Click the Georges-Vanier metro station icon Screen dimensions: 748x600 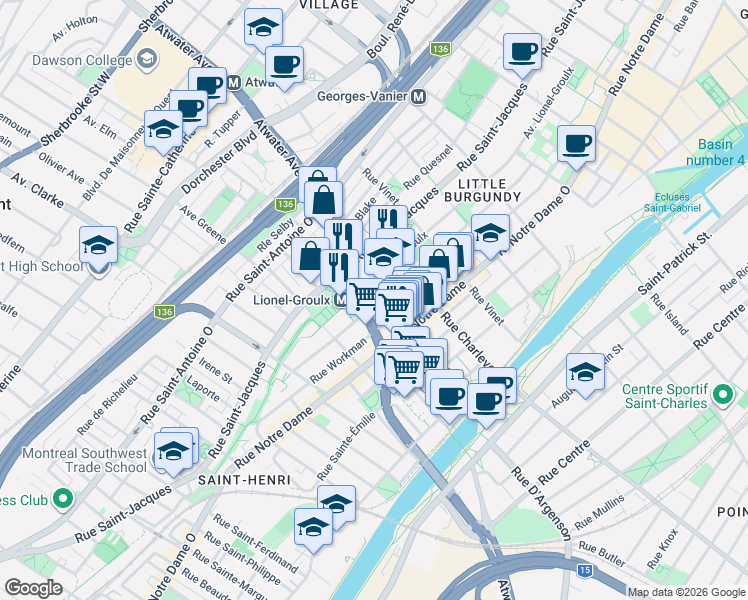419,97
